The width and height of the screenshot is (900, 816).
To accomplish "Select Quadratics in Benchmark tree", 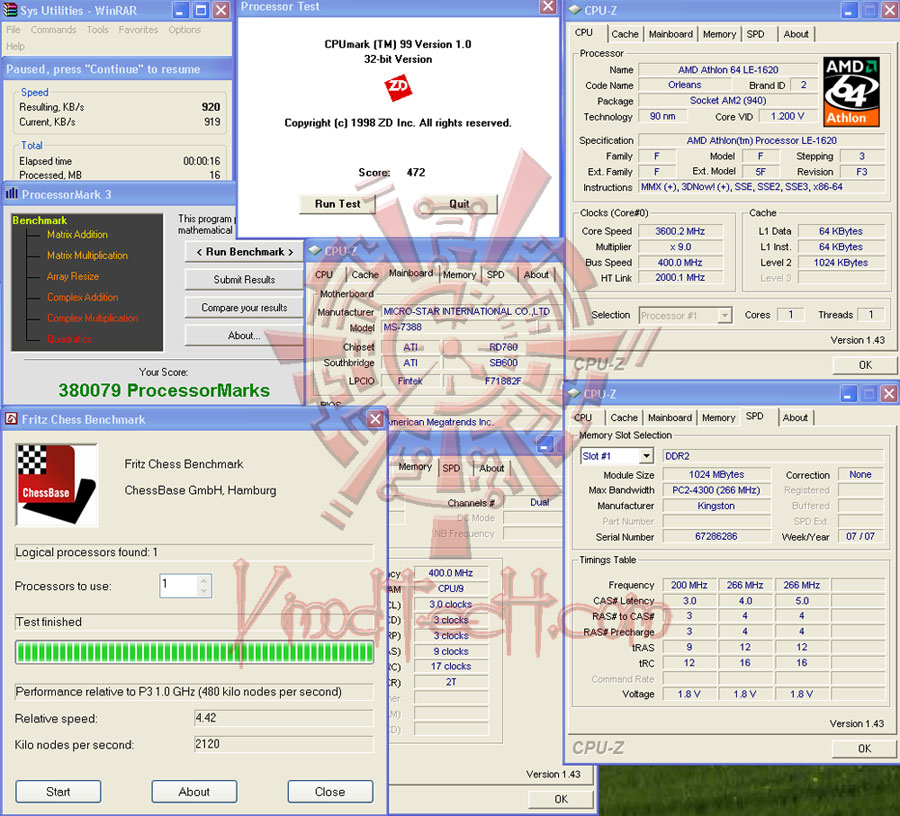I will (69, 339).
